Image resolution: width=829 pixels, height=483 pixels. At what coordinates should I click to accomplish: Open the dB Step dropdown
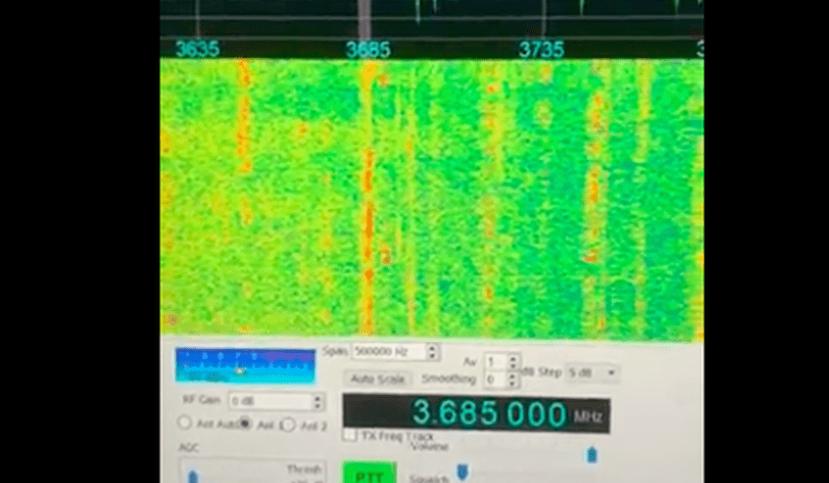pyautogui.click(x=592, y=373)
